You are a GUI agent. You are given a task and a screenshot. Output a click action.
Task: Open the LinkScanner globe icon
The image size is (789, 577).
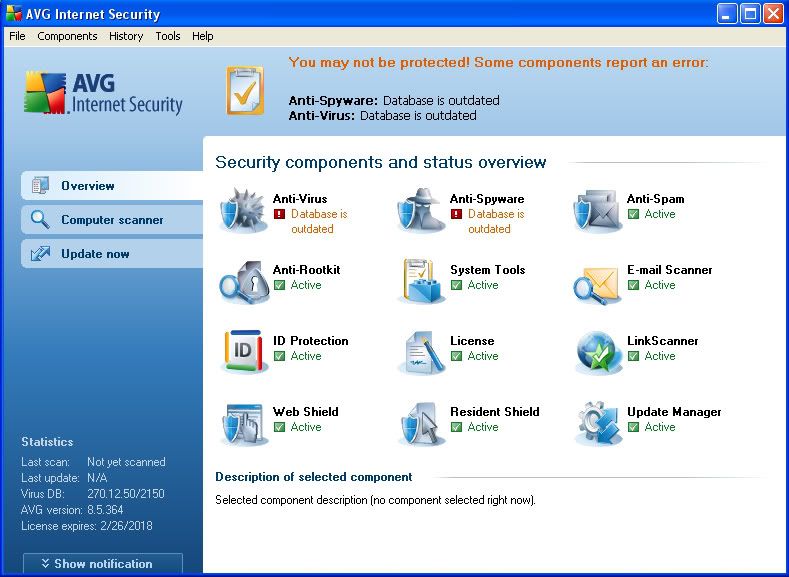click(x=598, y=352)
